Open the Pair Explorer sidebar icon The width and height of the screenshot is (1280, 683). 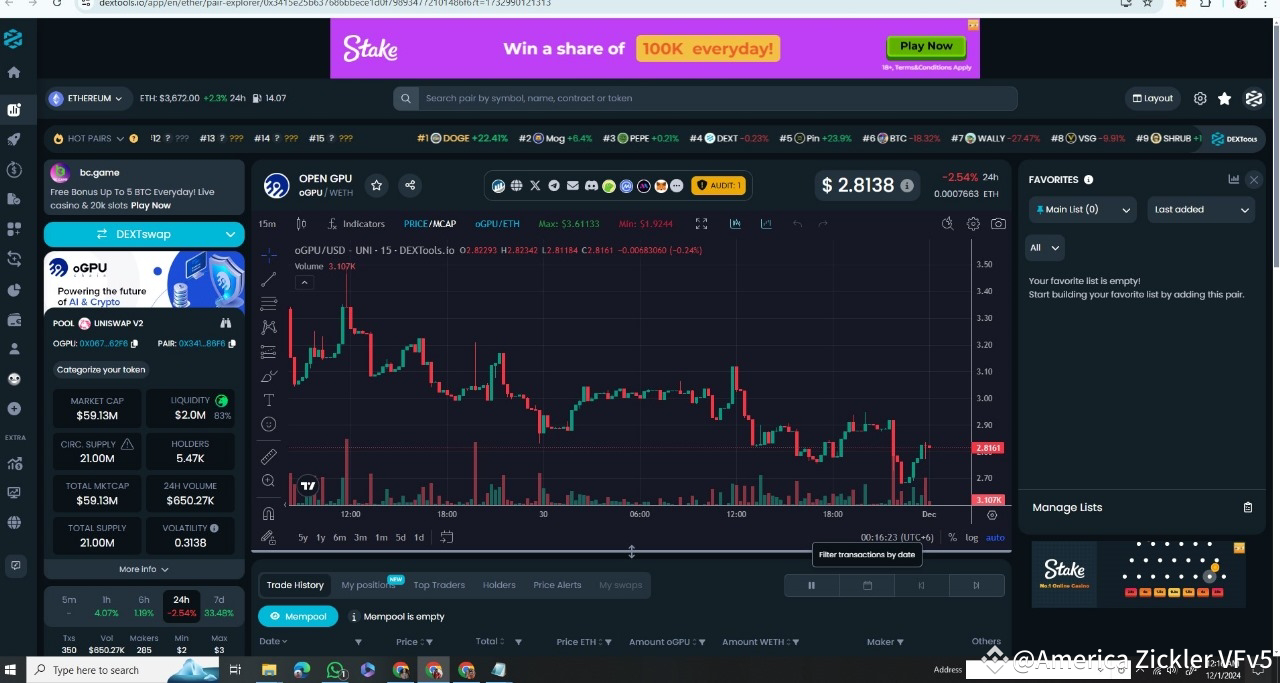[14, 110]
